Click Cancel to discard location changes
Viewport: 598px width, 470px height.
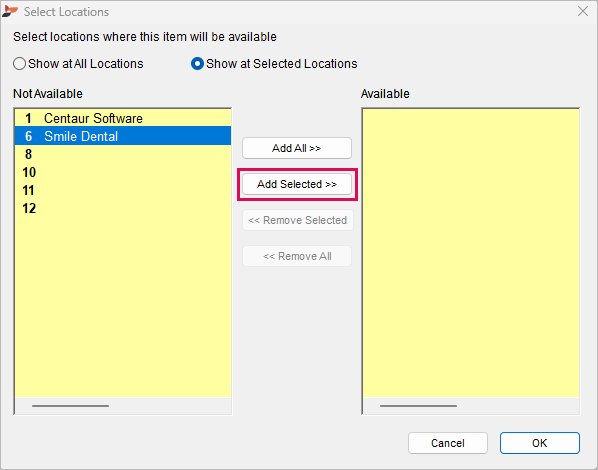pyautogui.click(x=448, y=443)
